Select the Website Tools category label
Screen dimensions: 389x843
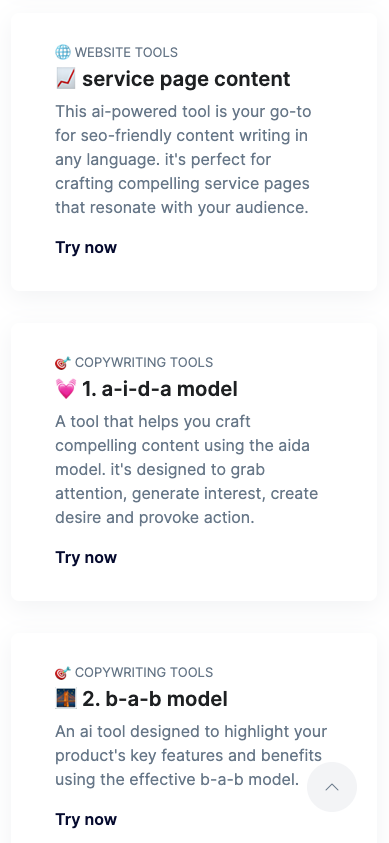tap(126, 52)
